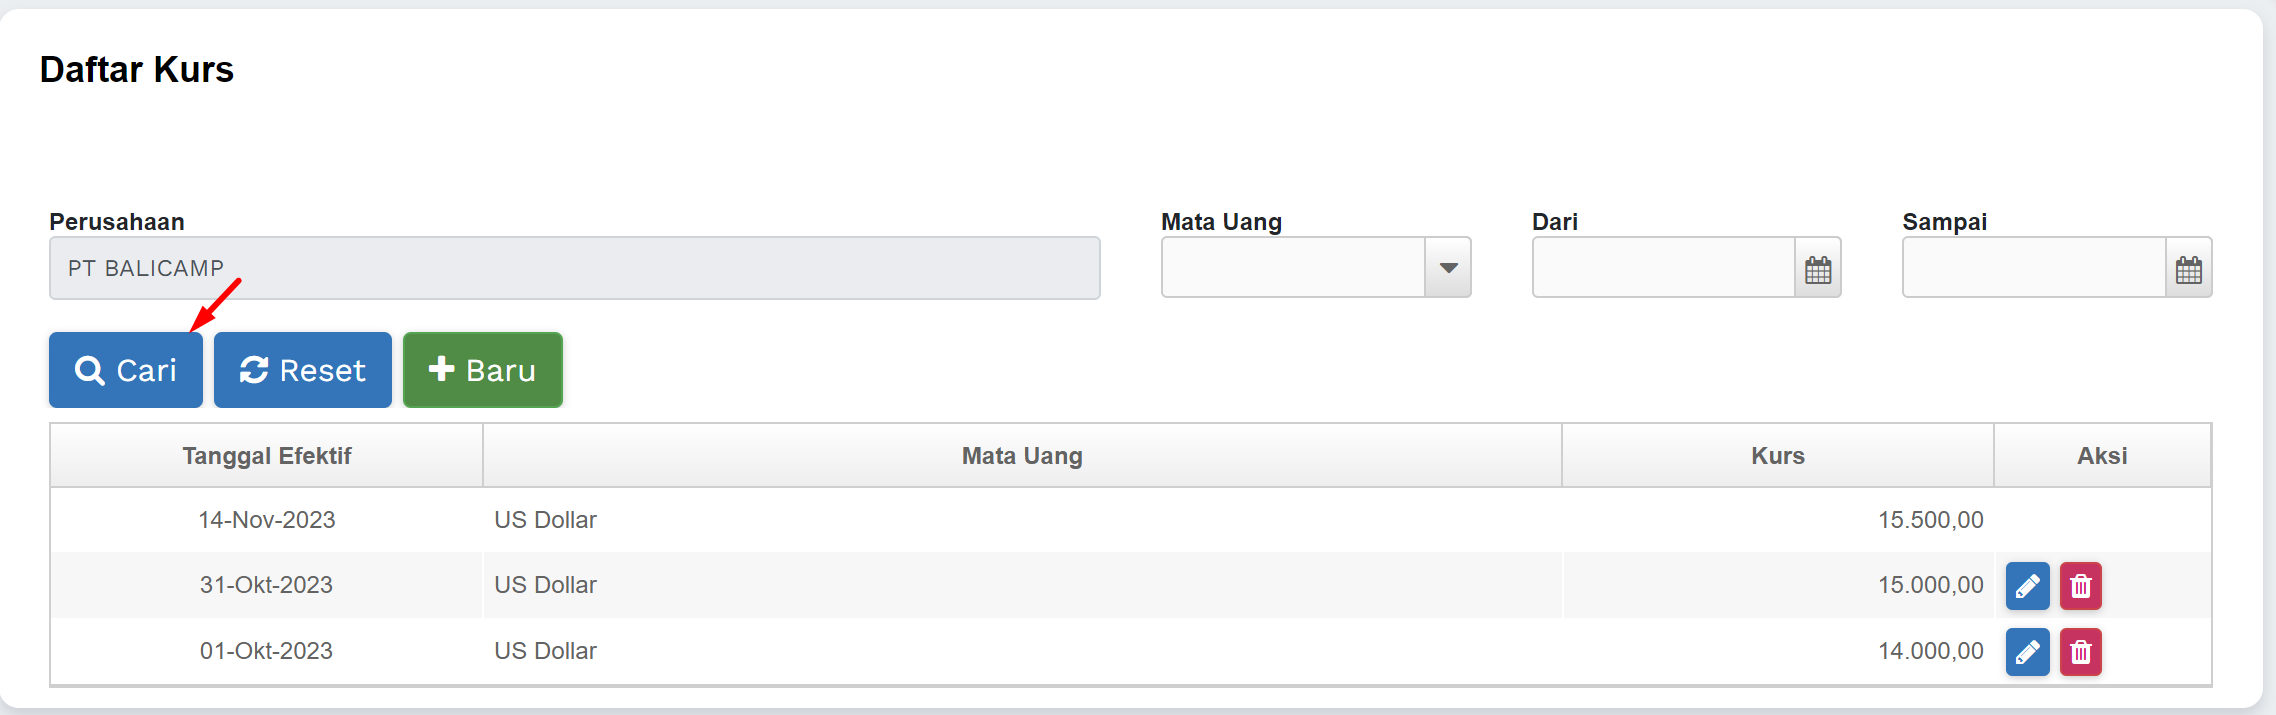The height and width of the screenshot is (715, 2276).
Task: Click the Perusahaan field PT BALICAMP
Action: point(574,268)
